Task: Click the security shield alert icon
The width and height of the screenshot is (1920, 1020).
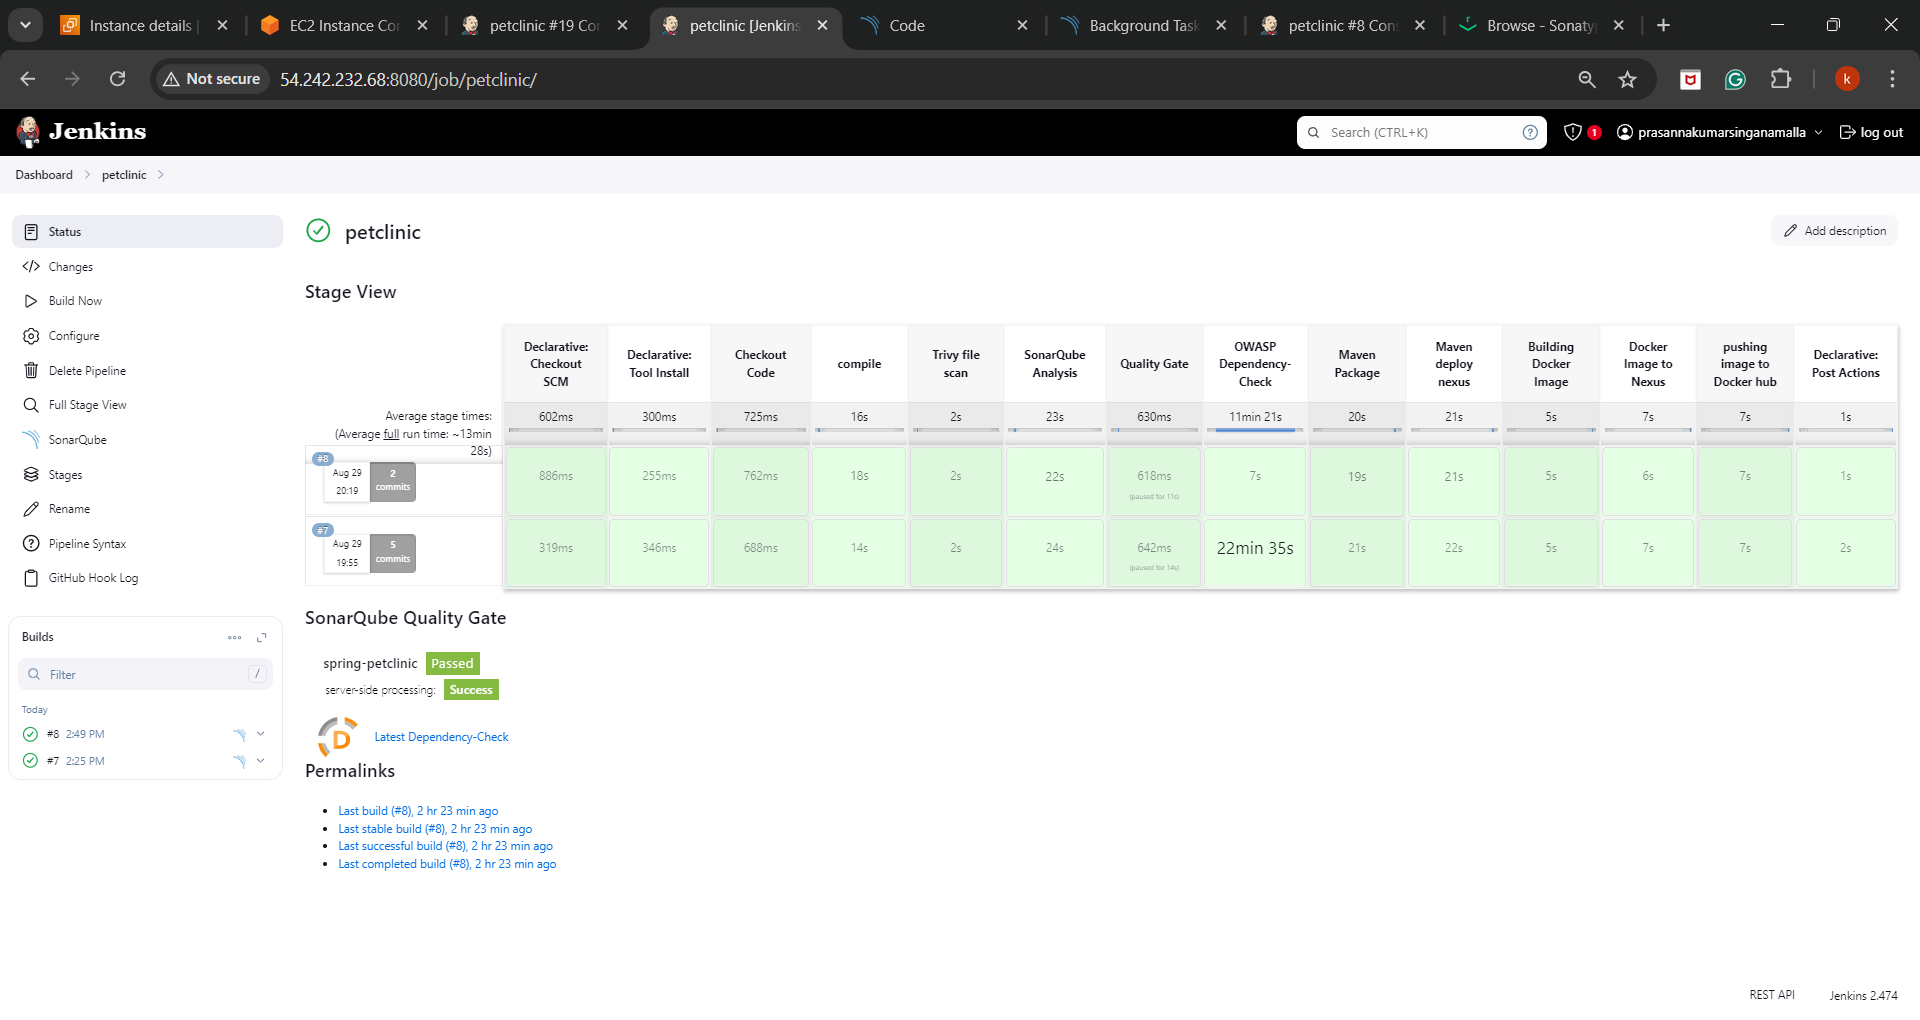Action: (x=1572, y=132)
